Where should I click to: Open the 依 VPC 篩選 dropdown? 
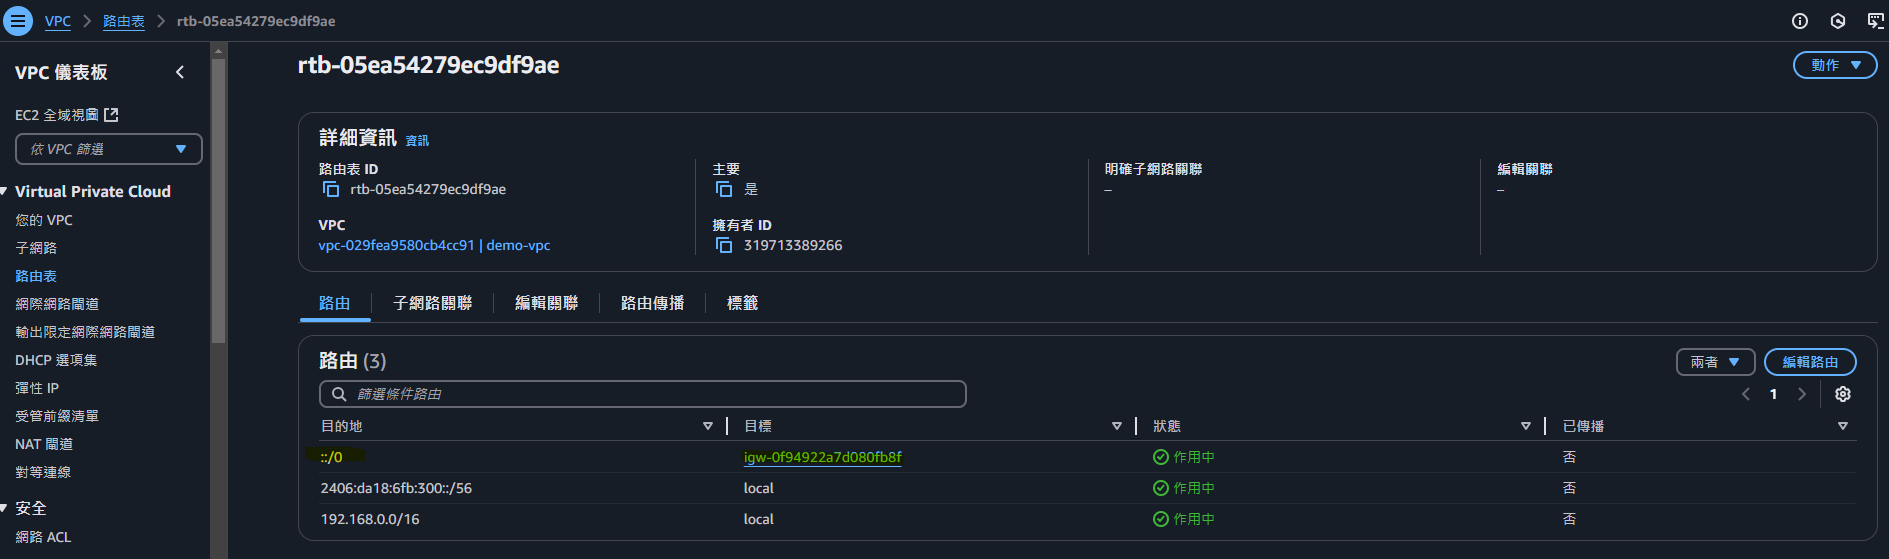pyautogui.click(x=108, y=149)
